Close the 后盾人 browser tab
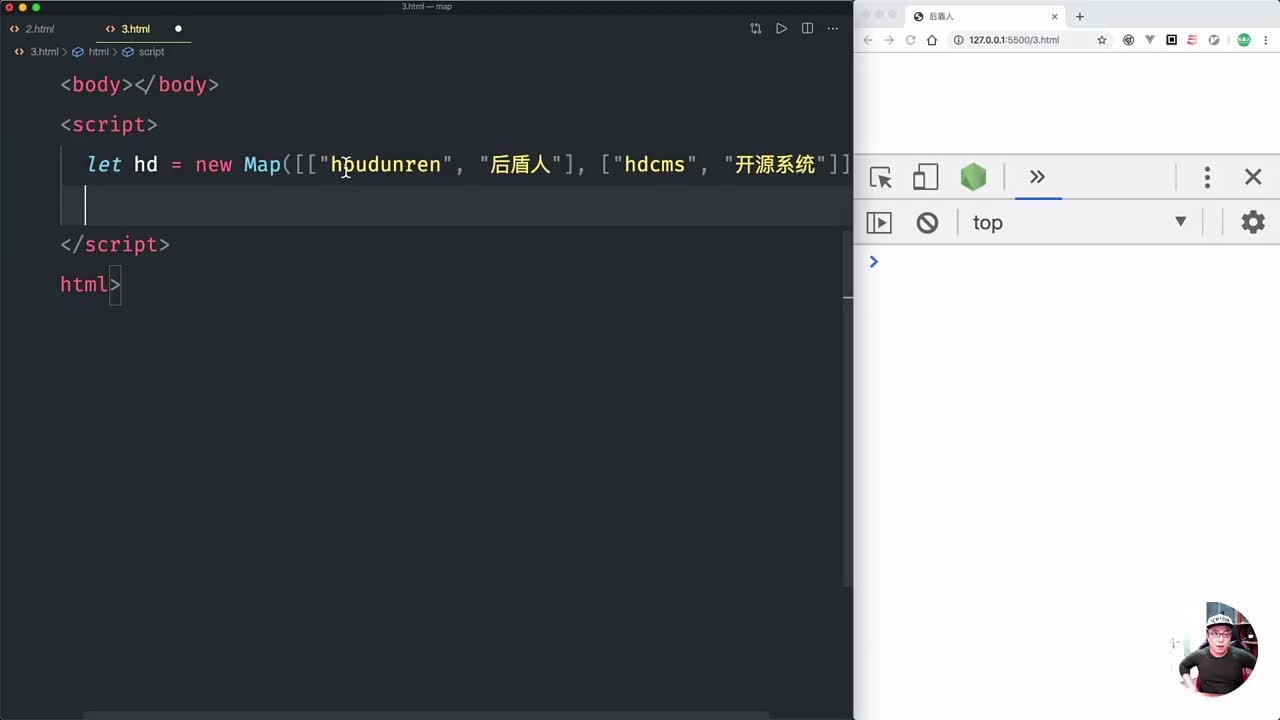This screenshot has width=1280, height=720. pos(1054,16)
